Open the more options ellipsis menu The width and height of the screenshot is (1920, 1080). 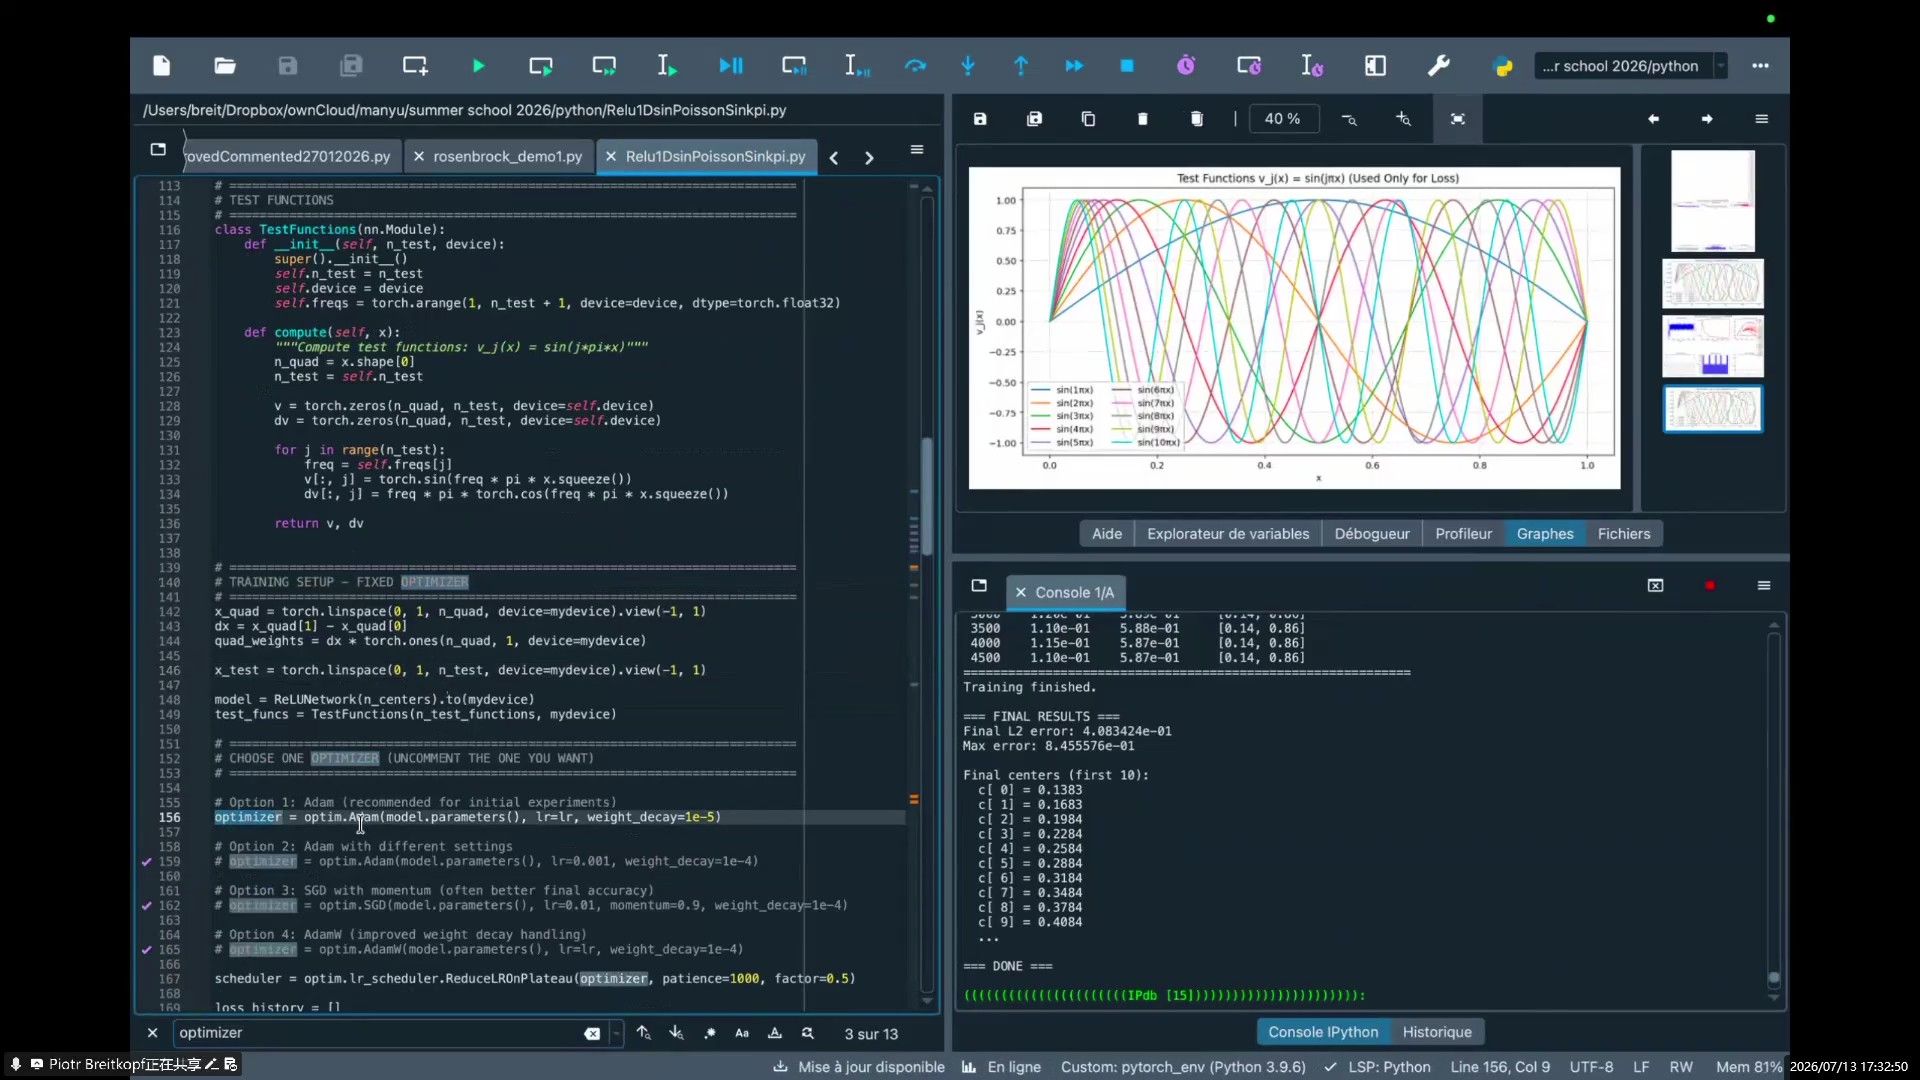pyautogui.click(x=1761, y=66)
